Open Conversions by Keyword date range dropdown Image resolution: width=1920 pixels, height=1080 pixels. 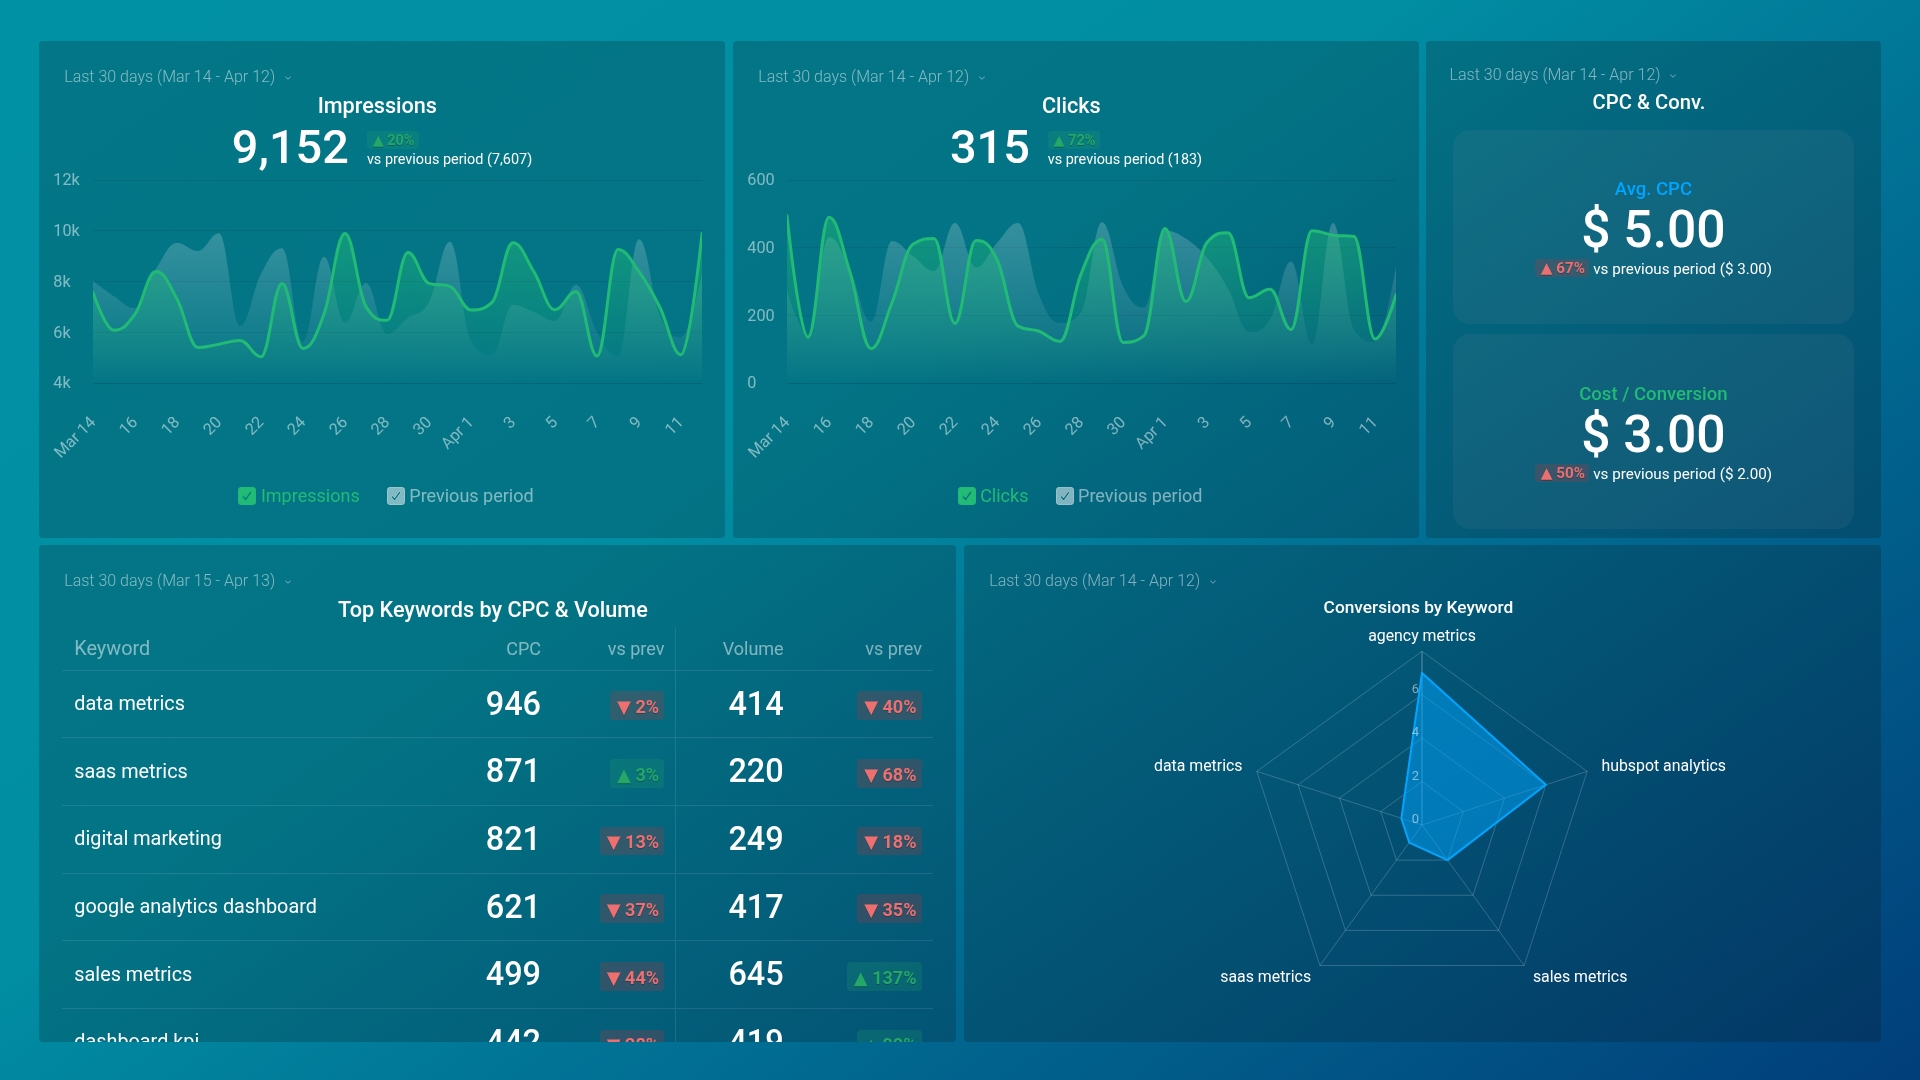[x=1212, y=581]
